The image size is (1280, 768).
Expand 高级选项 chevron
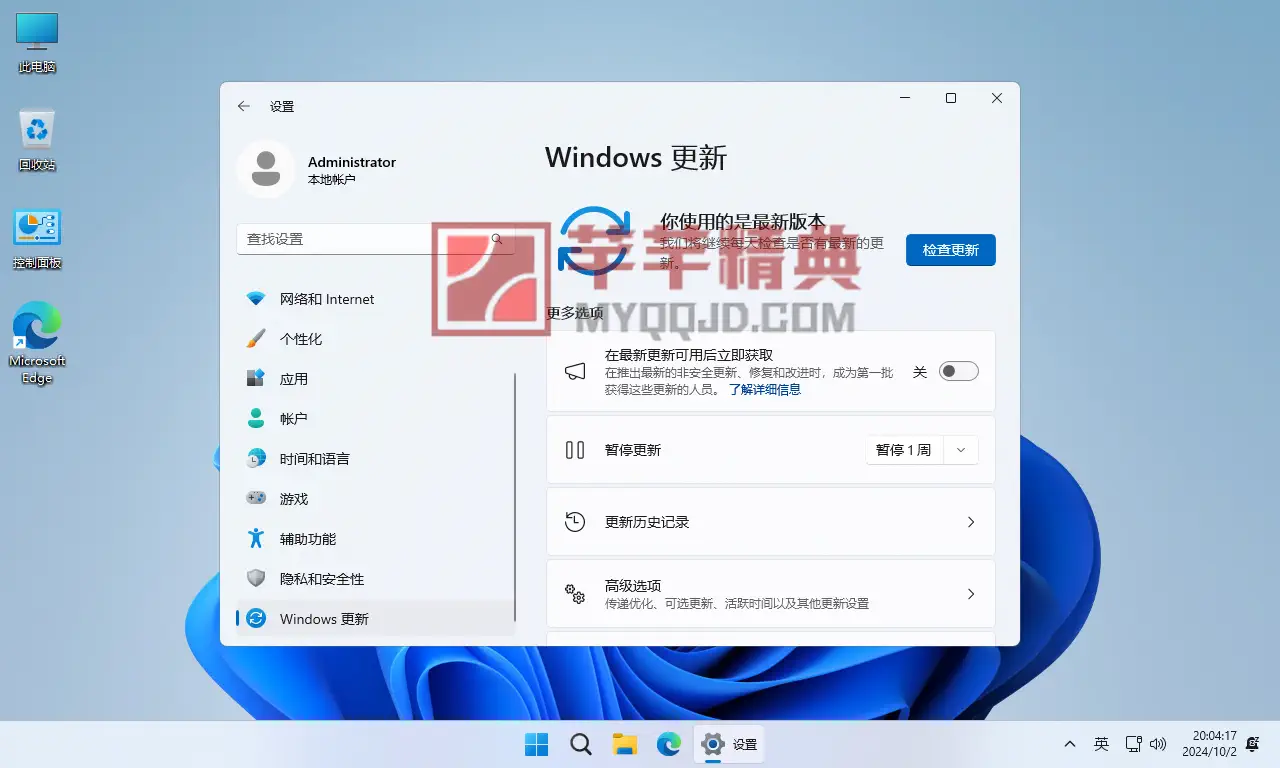tap(970, 594)
